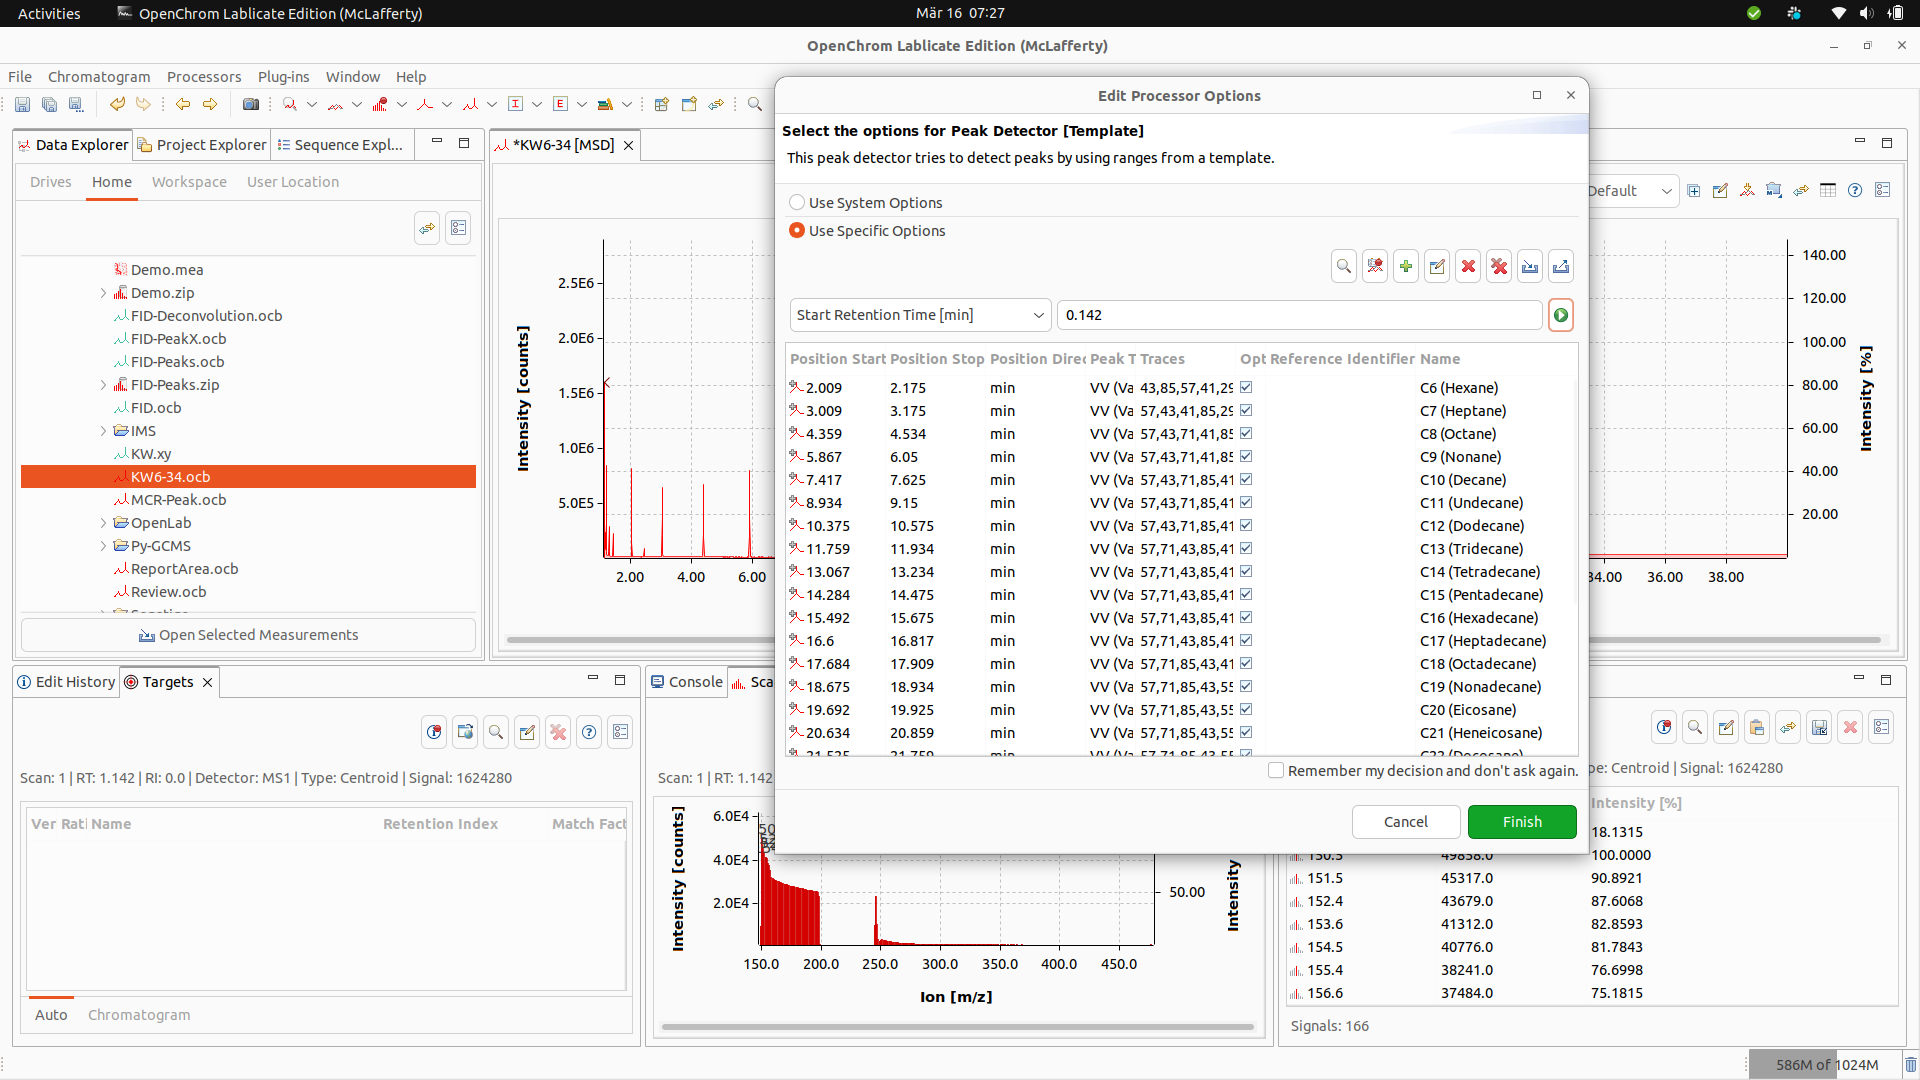
Task: Click Open Selected Measurements
Action: 248,634
